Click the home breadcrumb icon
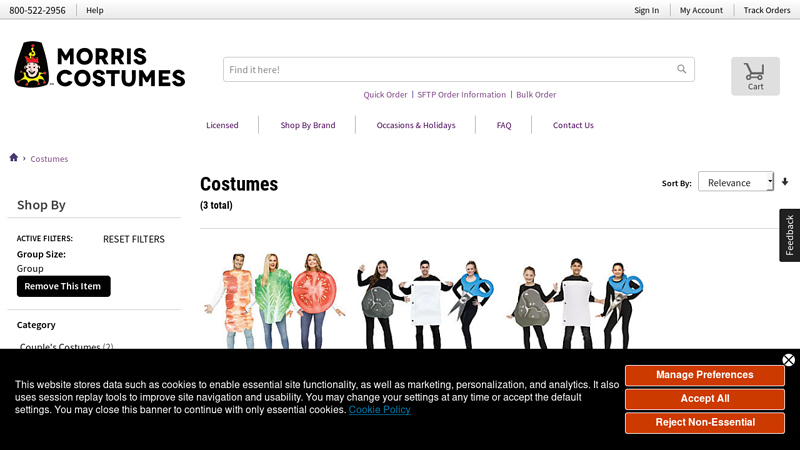Viewport: 800px width, 450px height. [x=14, y=158]
